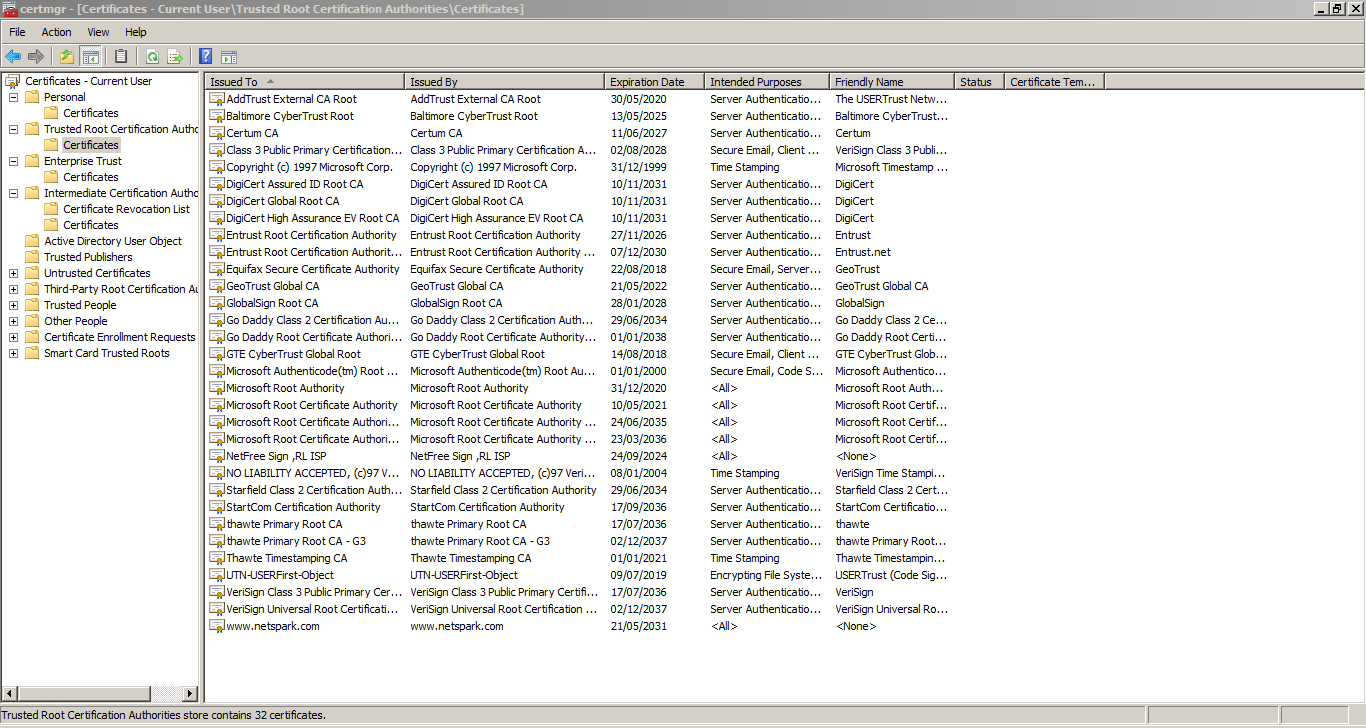Screen dimensions: 1366x728
Task: Select the DigiCert High Assurance EV Root CA certificate
Action: (312, 218)
